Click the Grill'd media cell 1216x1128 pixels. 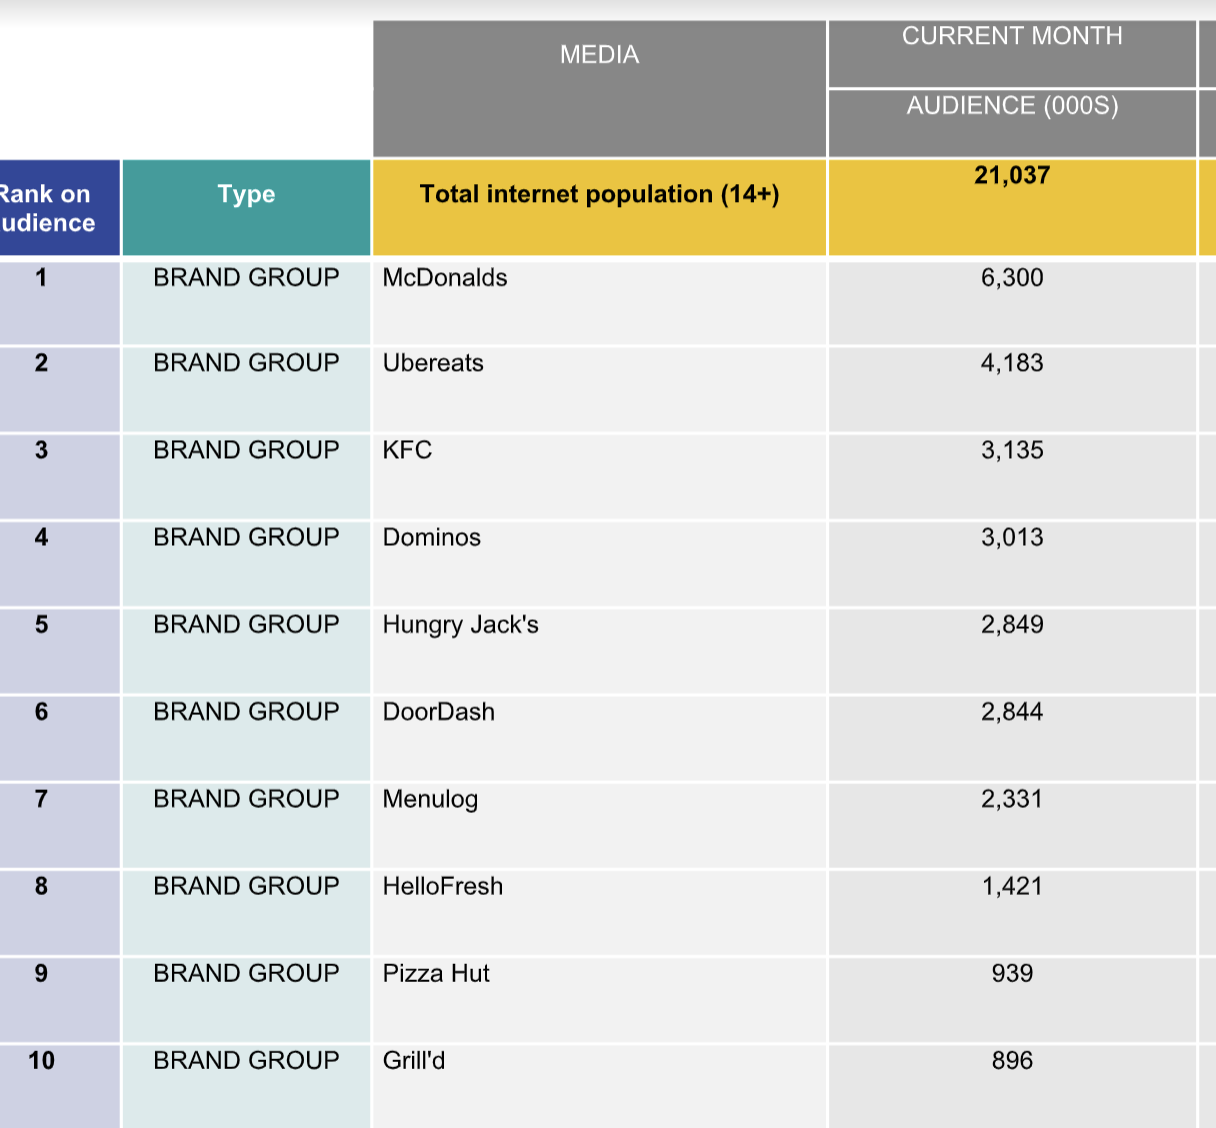click(600, 1086)
